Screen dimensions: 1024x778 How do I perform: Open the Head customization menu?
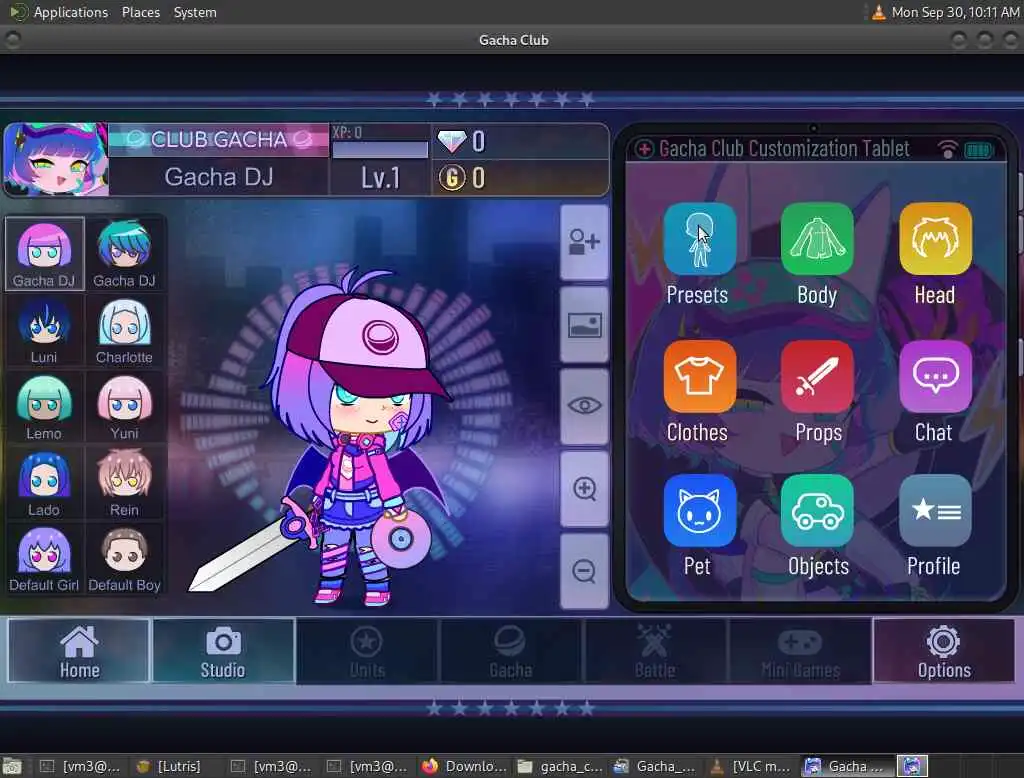click(x=935, y=238)
